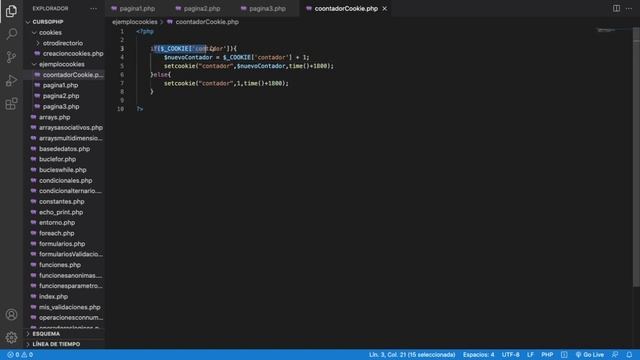This screenshot has height=360, width=640.
Task: Open arraysasociativos.php file
Action: pyautogui.click(x=71, y=128)
